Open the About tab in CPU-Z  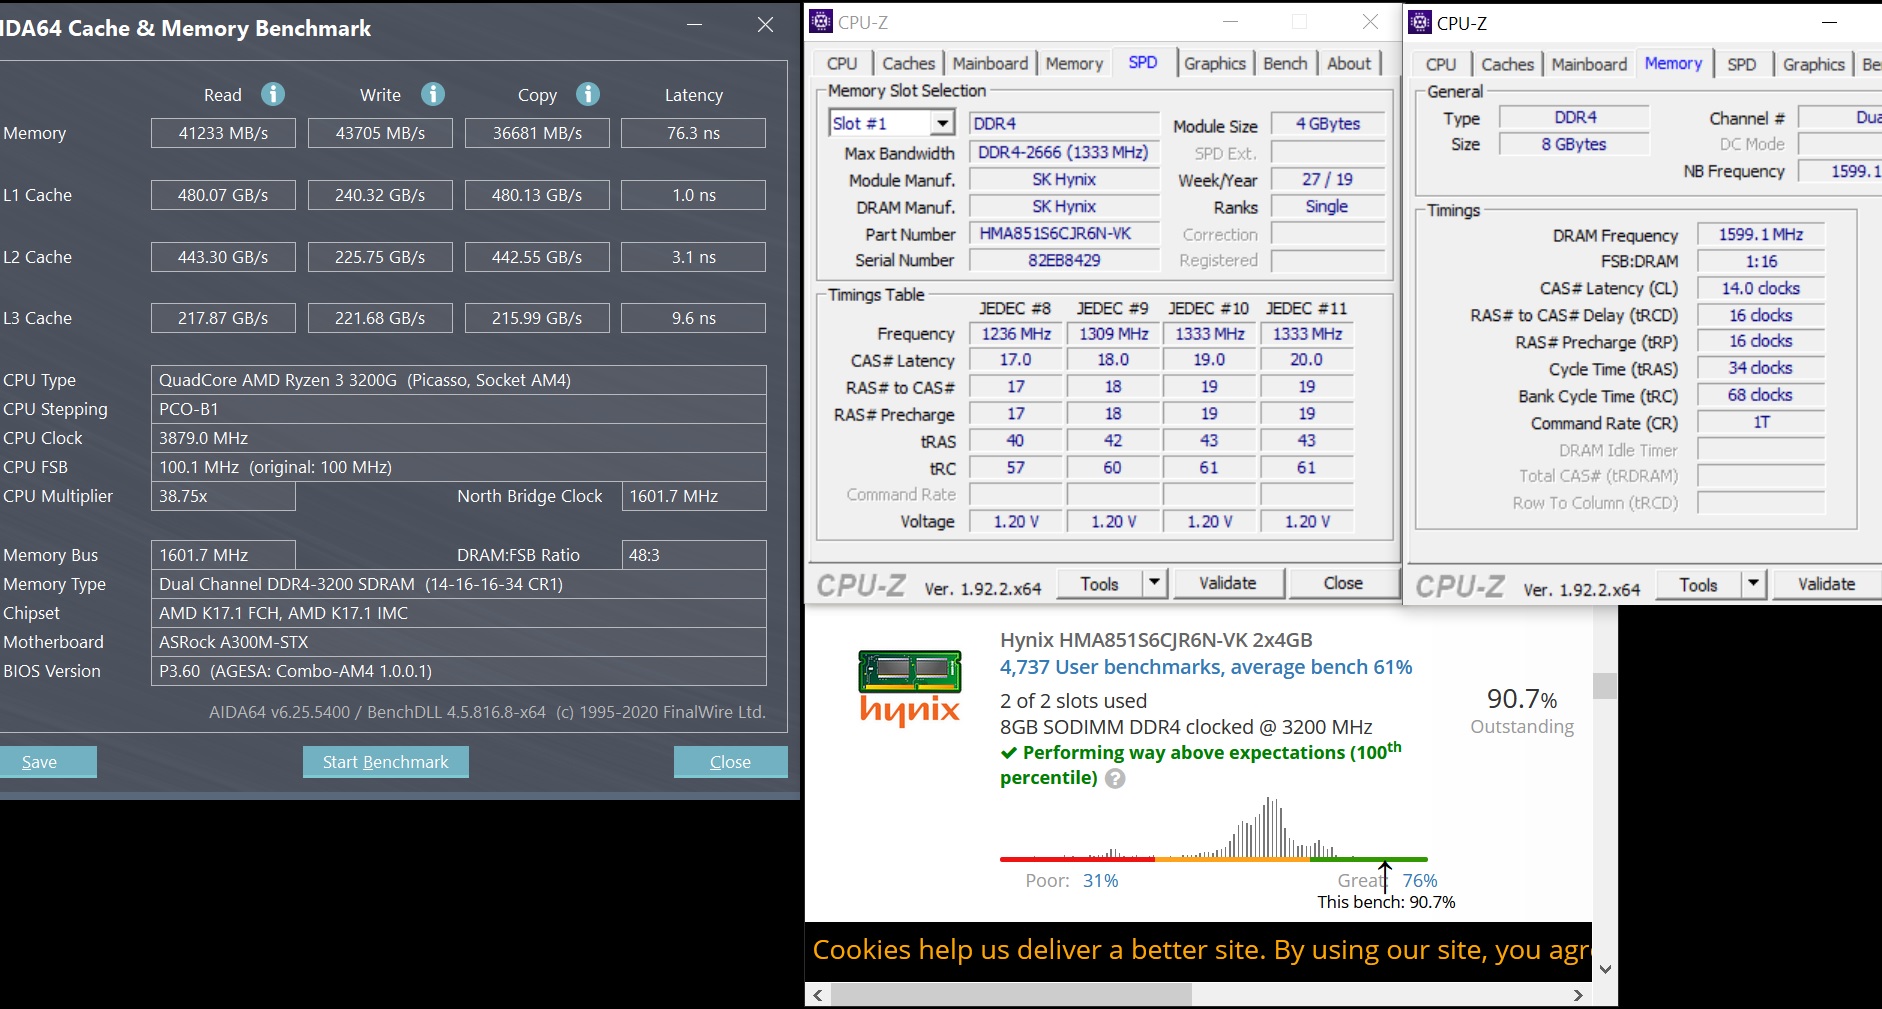pyautogui.click(x=1349, y=64)
